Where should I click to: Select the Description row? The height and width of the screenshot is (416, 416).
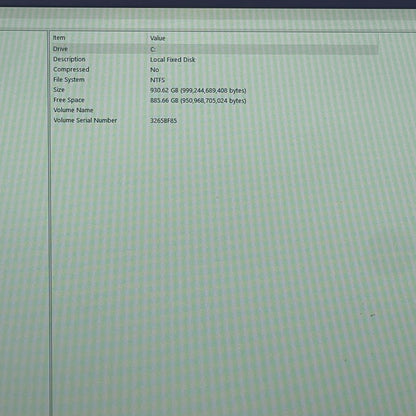pyautogui.click(x=215, y=59)
